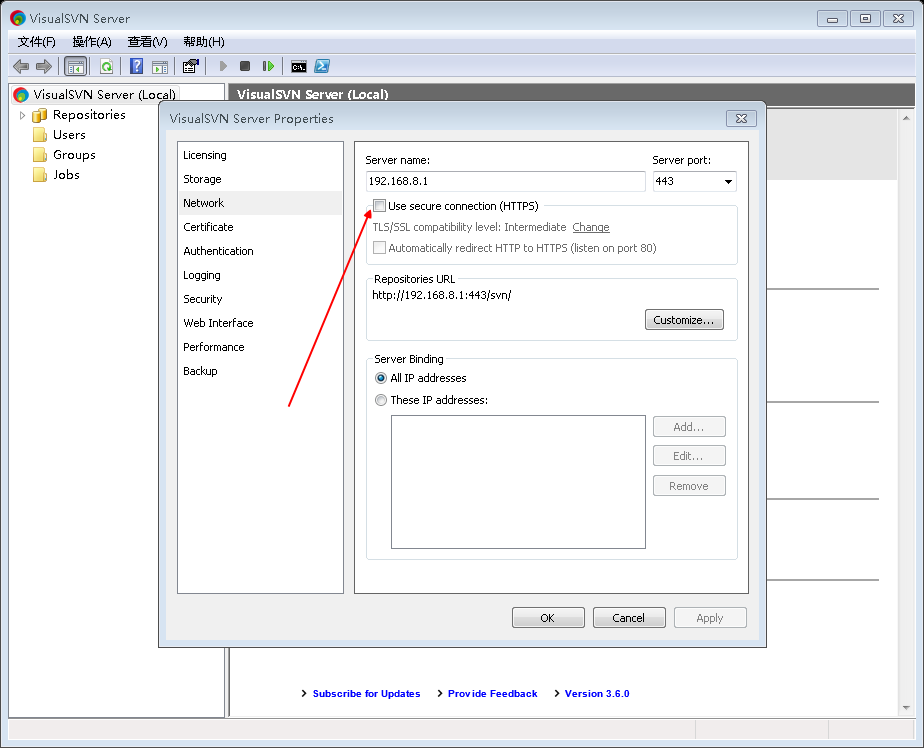Open Help with the question mark icon
Screen dimensions: 924x748
(137, 67)
